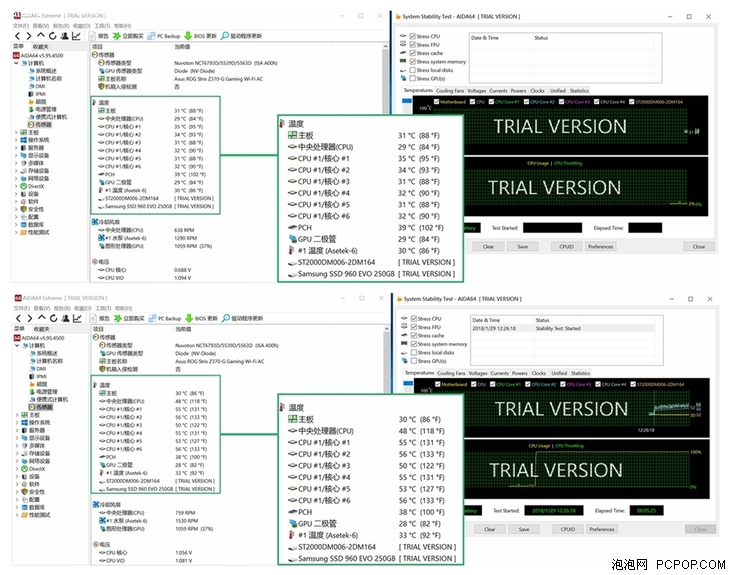The width and height of the screenshot is (730, 575).
Task: Expand the 操作系统 node in lower AIDA64 tree
Action: [15, 422]
